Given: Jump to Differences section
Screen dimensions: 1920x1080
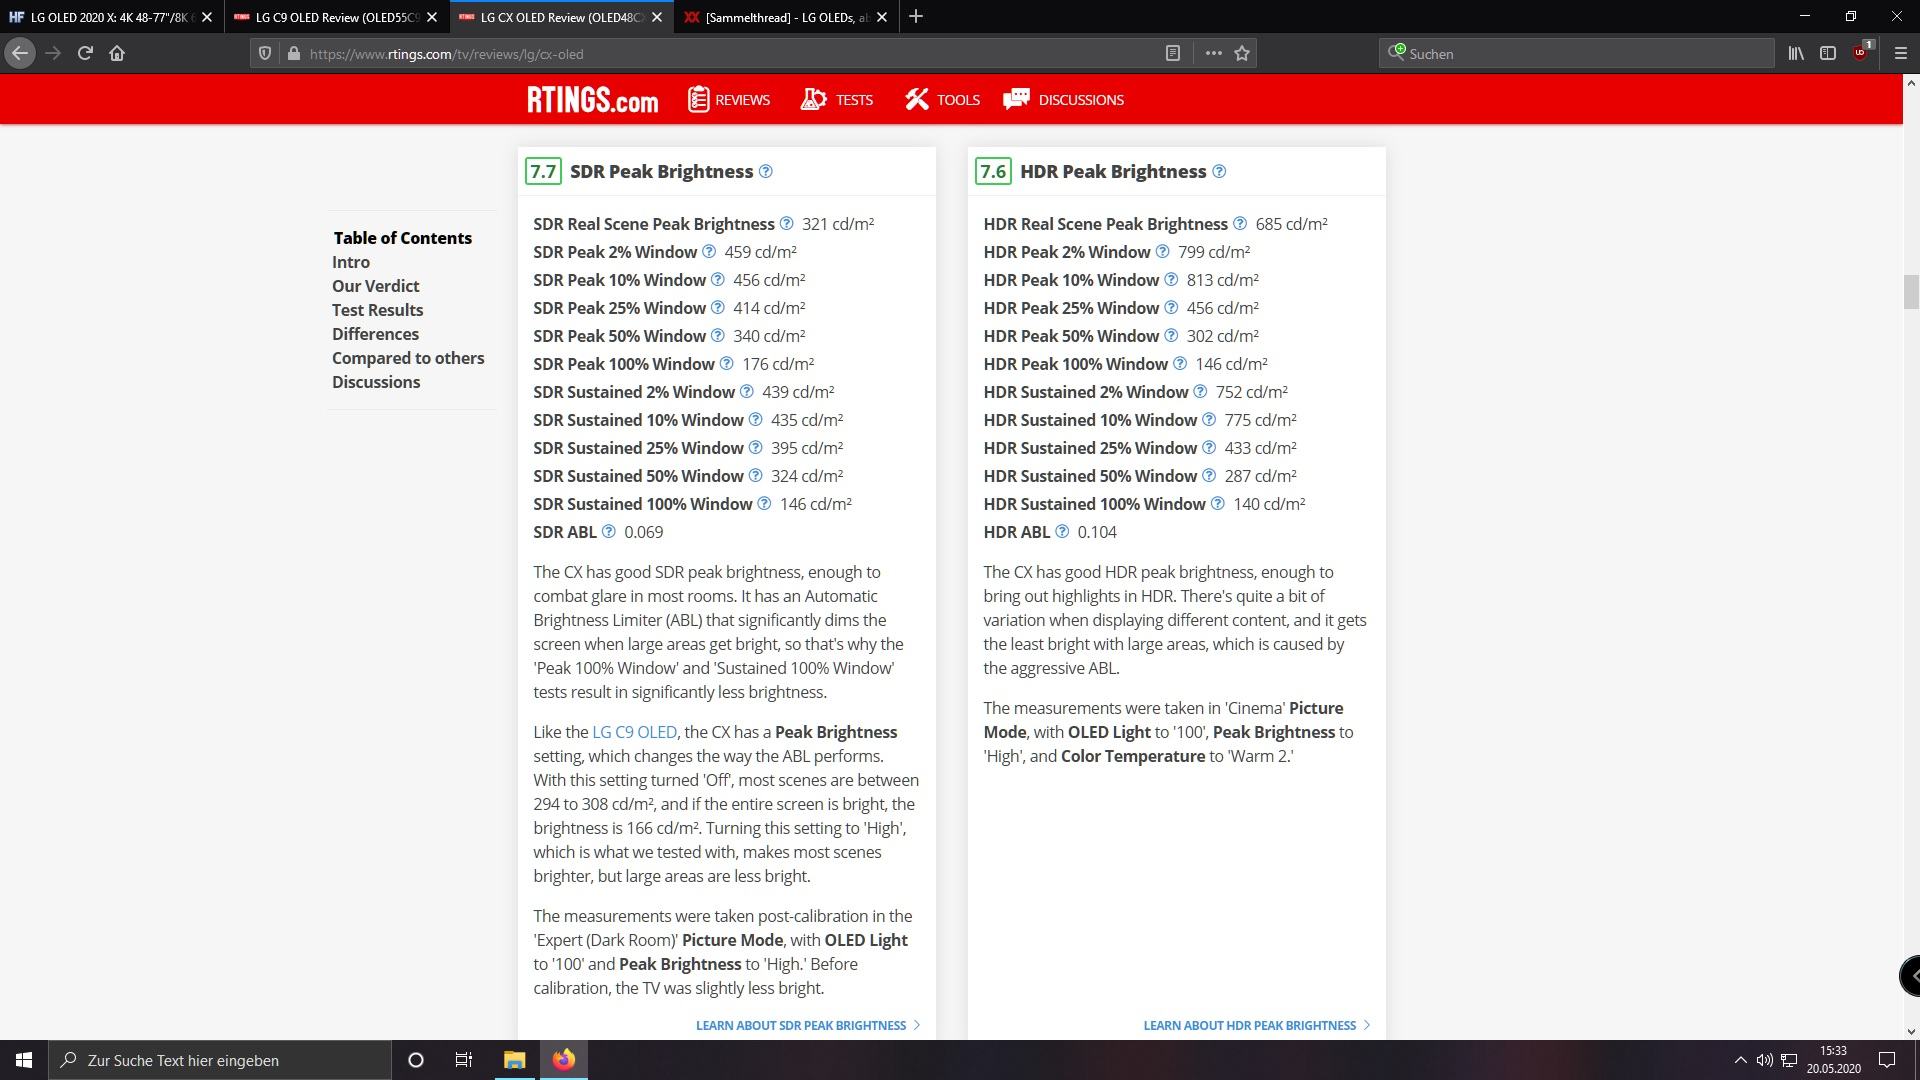Looking at the screenshot, I should pos(375,334).
